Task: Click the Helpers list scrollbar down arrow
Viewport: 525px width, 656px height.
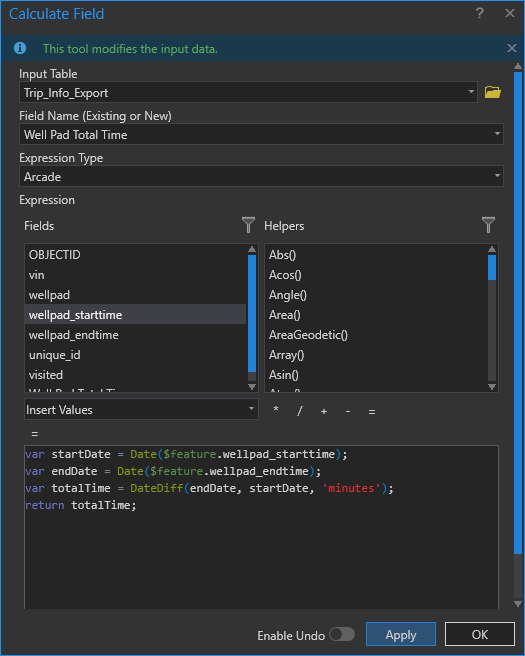Action: [x=492, y=387]
